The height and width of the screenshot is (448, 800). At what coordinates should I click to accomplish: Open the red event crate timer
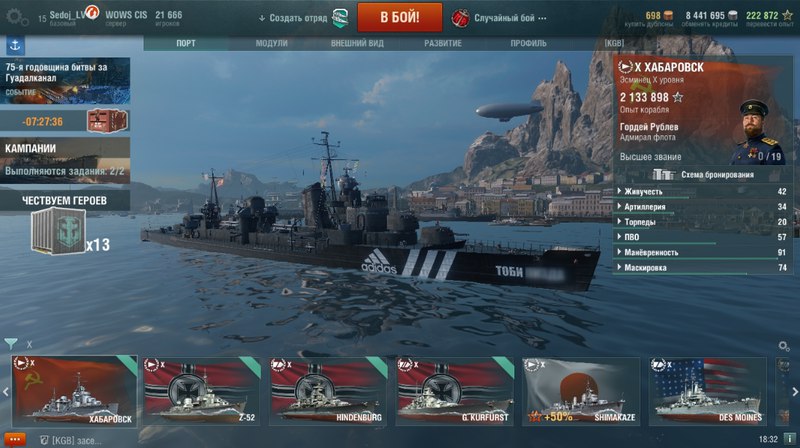(x=65, y=121)
